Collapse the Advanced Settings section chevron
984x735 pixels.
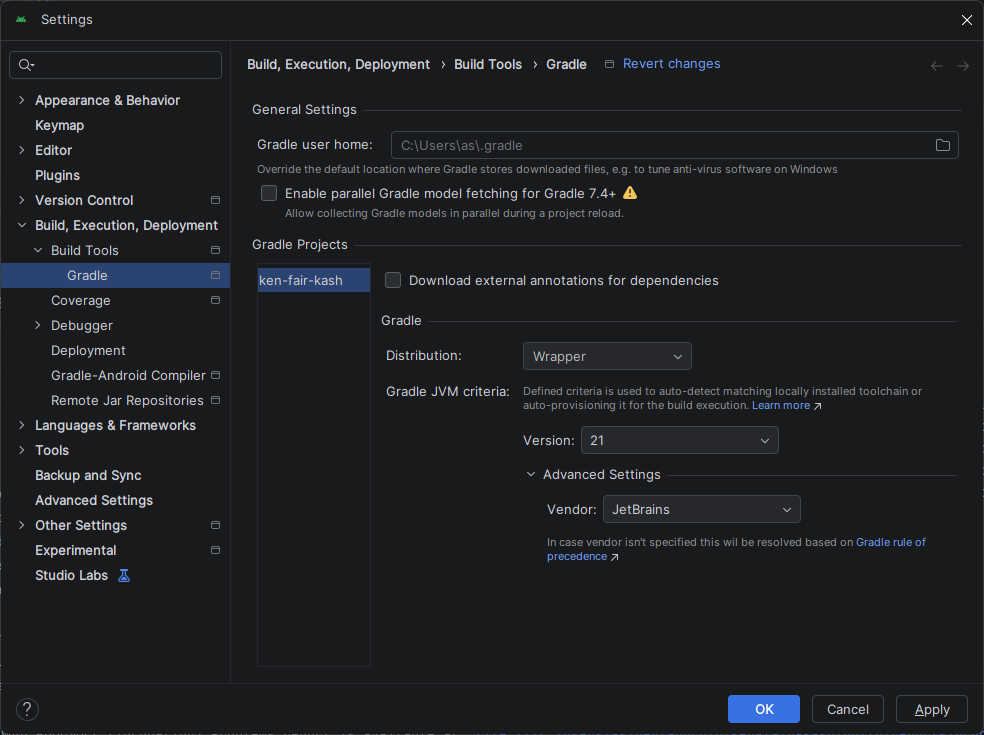coord(531,475)
